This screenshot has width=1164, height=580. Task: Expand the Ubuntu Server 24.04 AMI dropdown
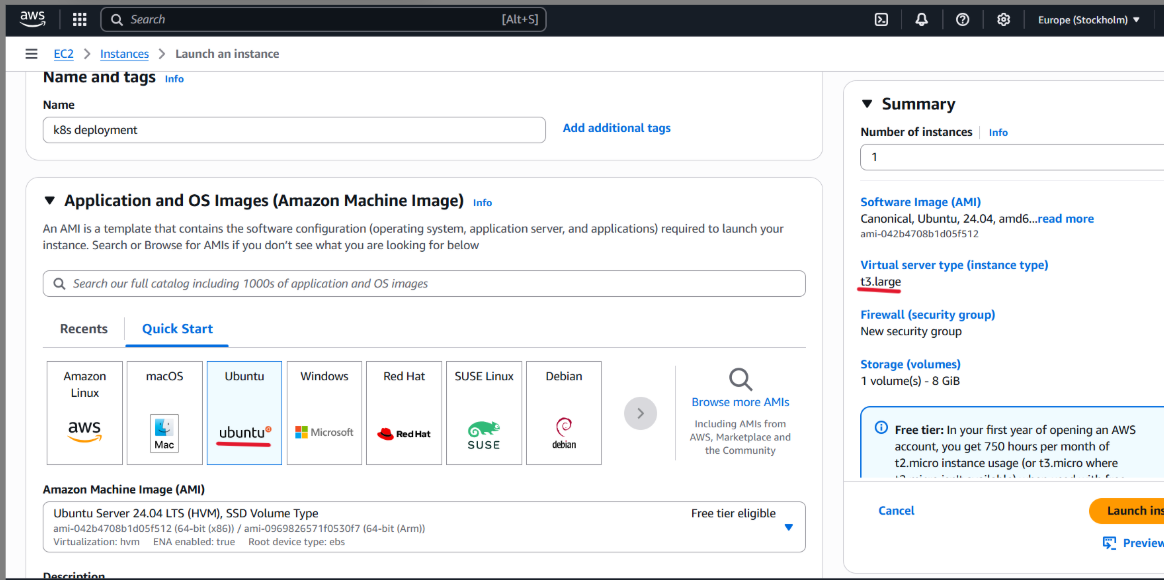(788, 527)
